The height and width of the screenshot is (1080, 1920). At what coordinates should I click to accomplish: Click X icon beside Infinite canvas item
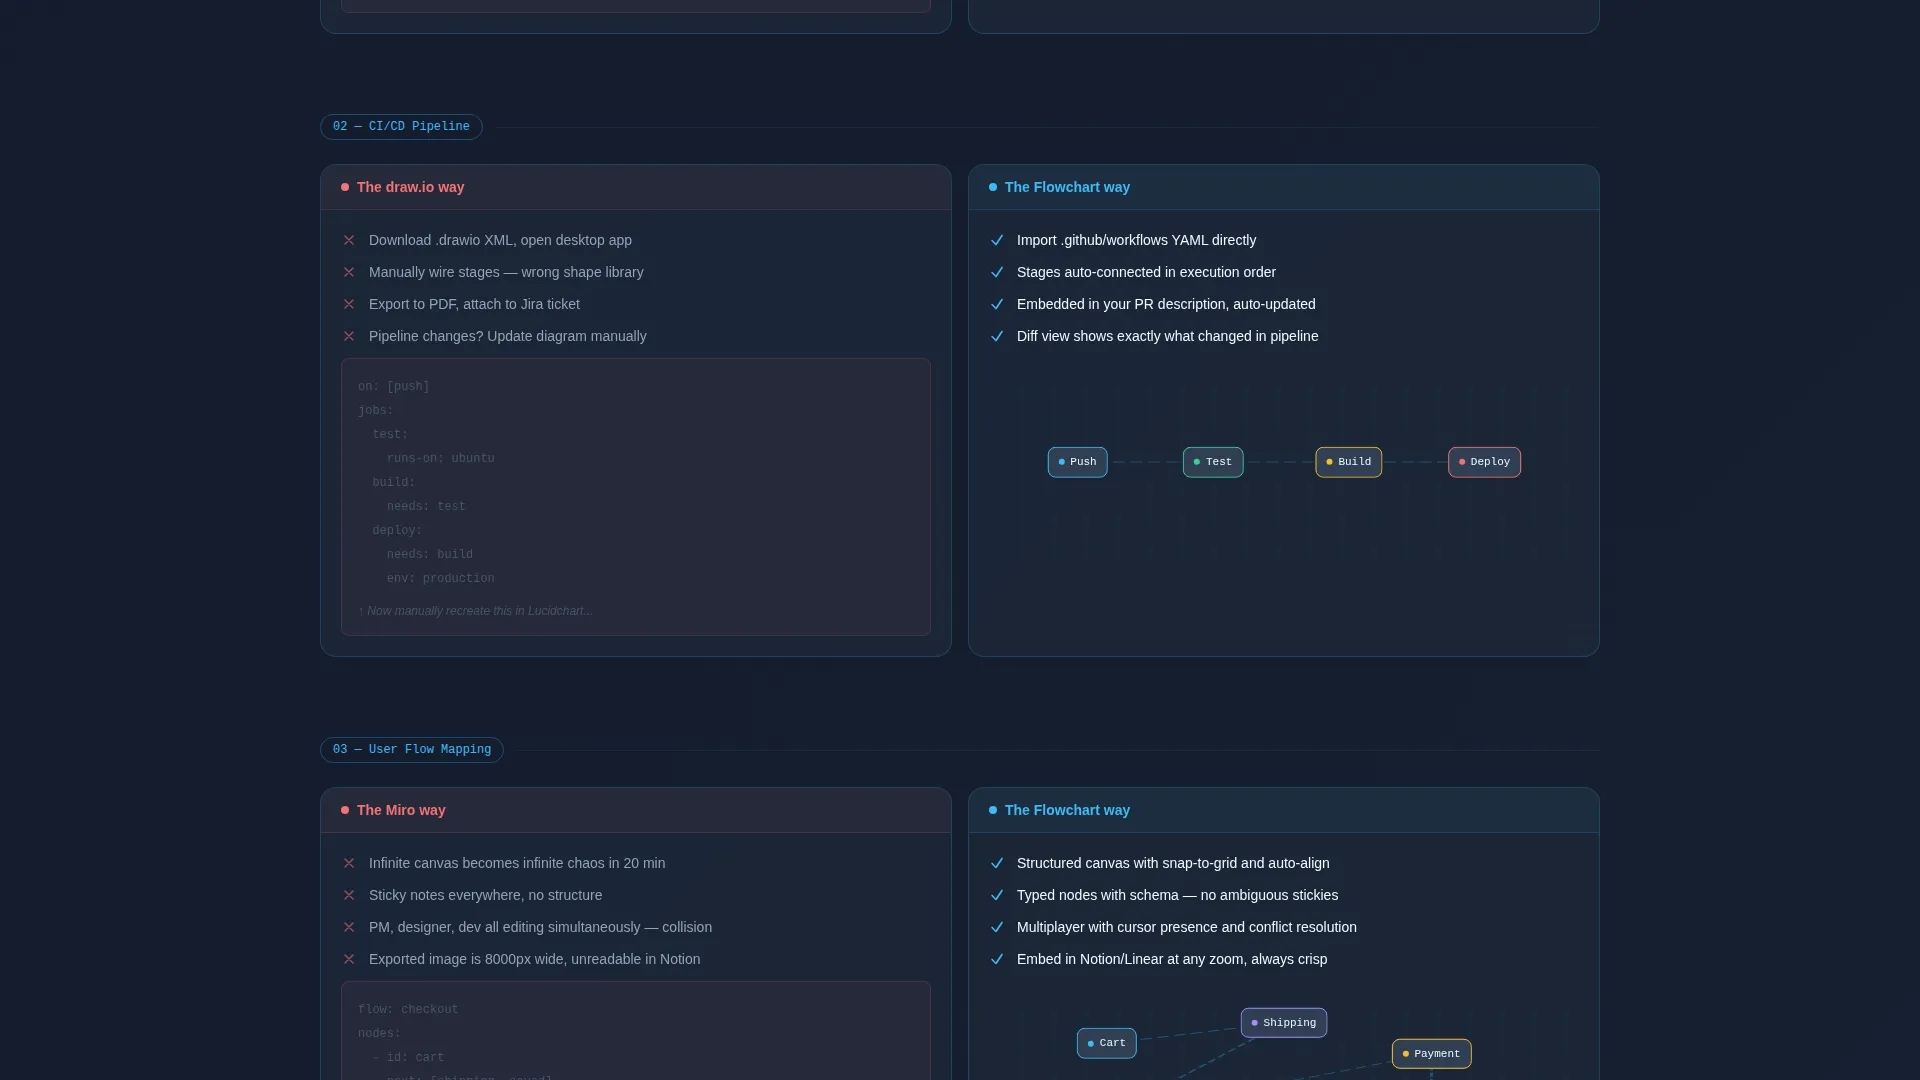tap(349, 863)
